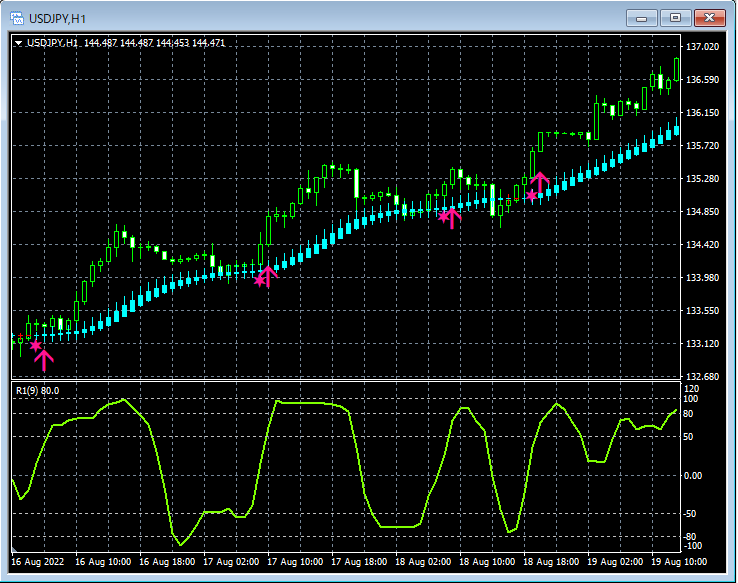Viewport: 738px width, 583px height.
Task: Select the USDJPY,H1 title text
Action: pyautogui.click(x=57, y=19)
